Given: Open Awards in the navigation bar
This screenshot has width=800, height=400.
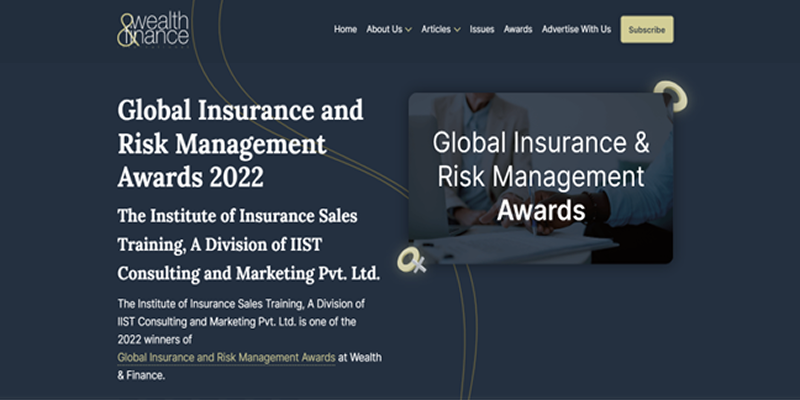Looking at the screenshot, I should pyautogui.click(x=518, y=29).
